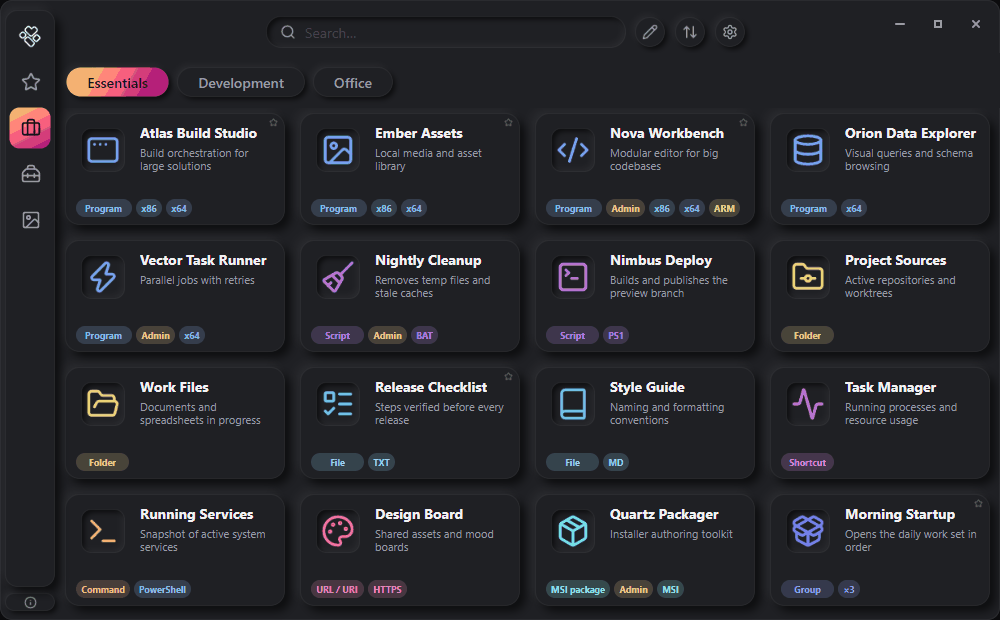1000x620 pixels.
Task: Click the Release Checklist list icon
Action: 338,404
